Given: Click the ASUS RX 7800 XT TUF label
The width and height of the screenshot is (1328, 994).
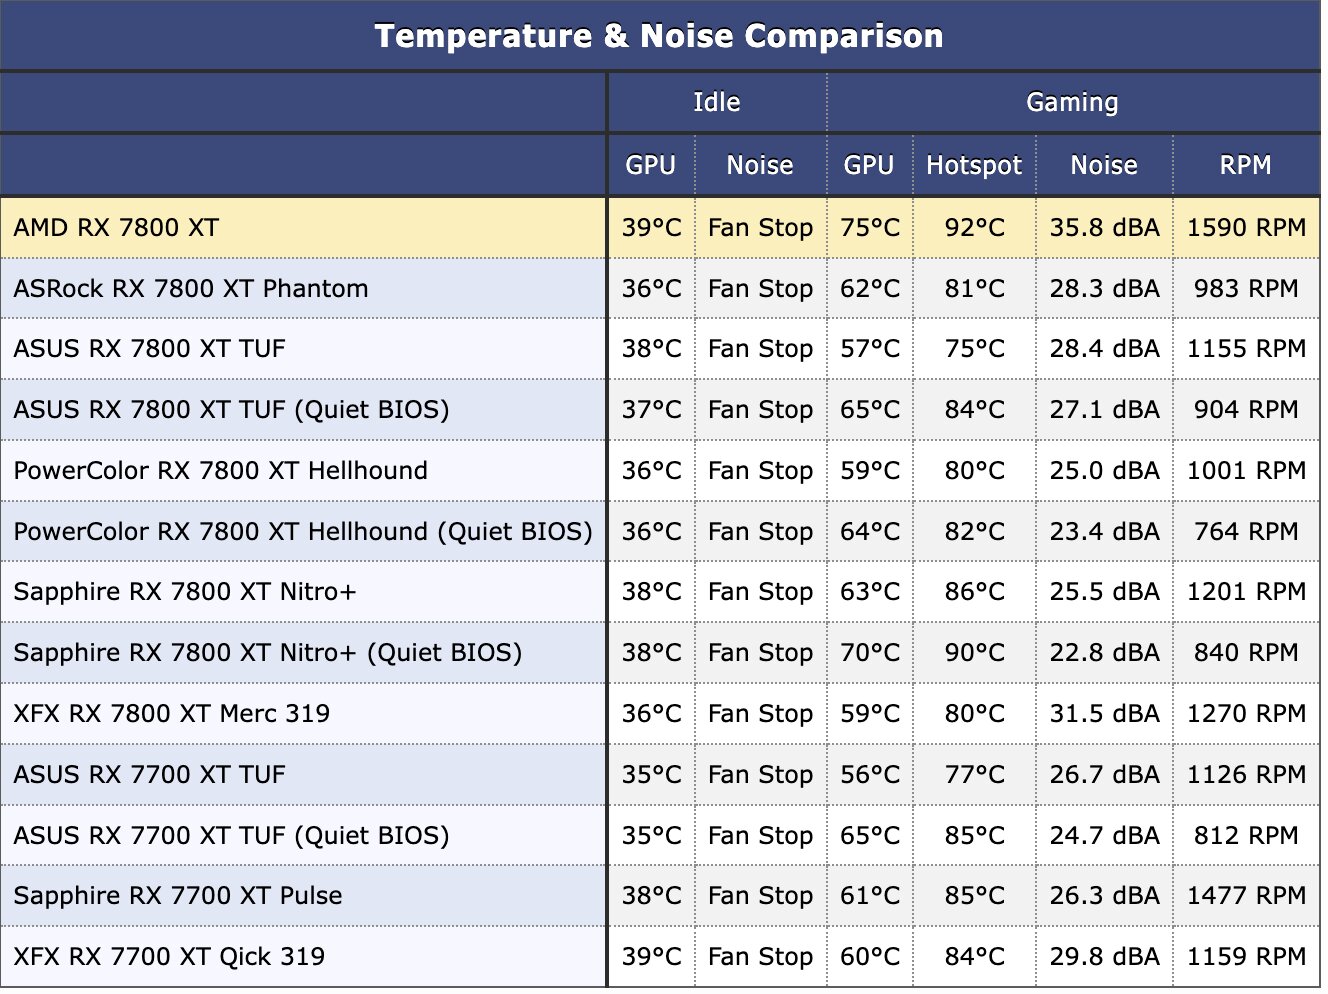Looking at the screenshot, I should 150,349.
